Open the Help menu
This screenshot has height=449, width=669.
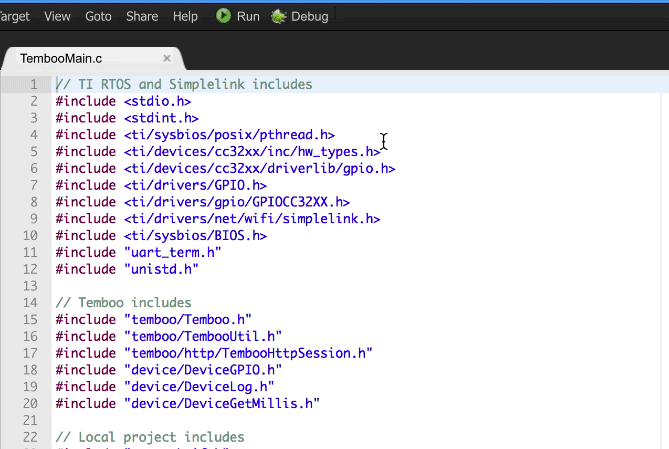pos(185,16)
